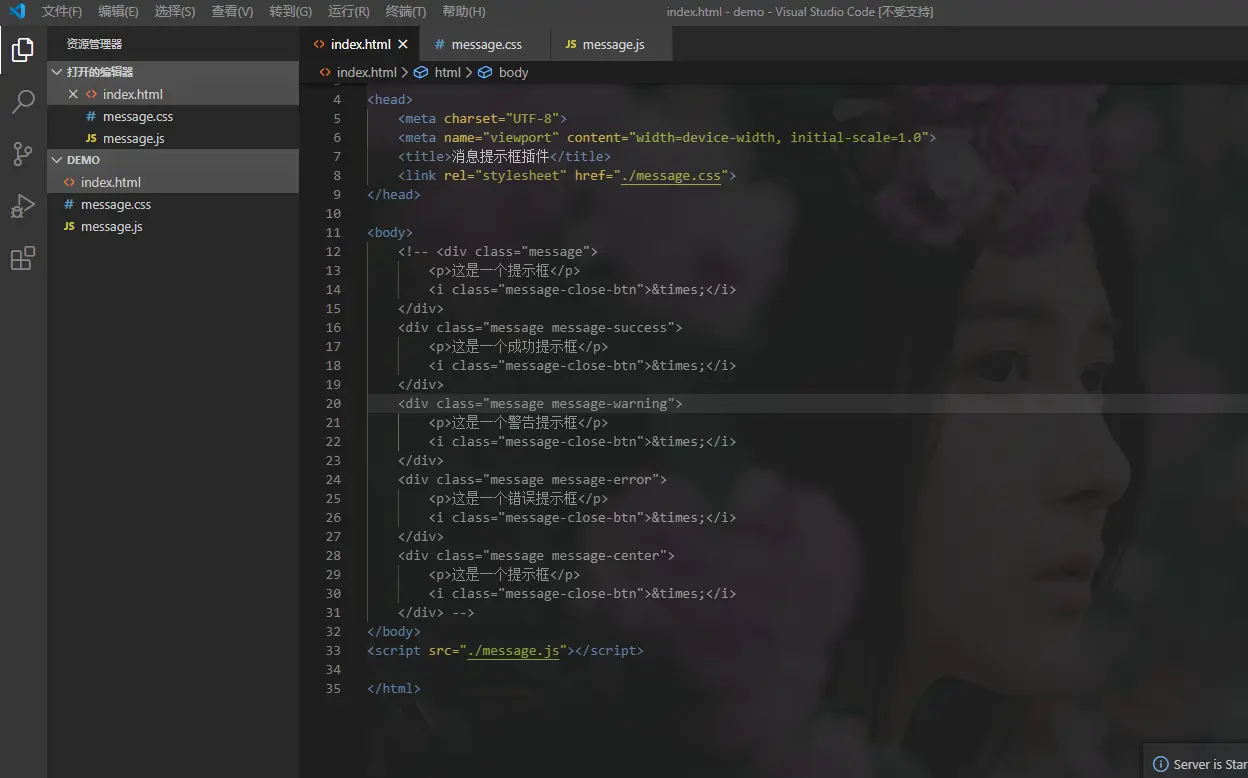Open the Source Control view

tap(23, 153)
